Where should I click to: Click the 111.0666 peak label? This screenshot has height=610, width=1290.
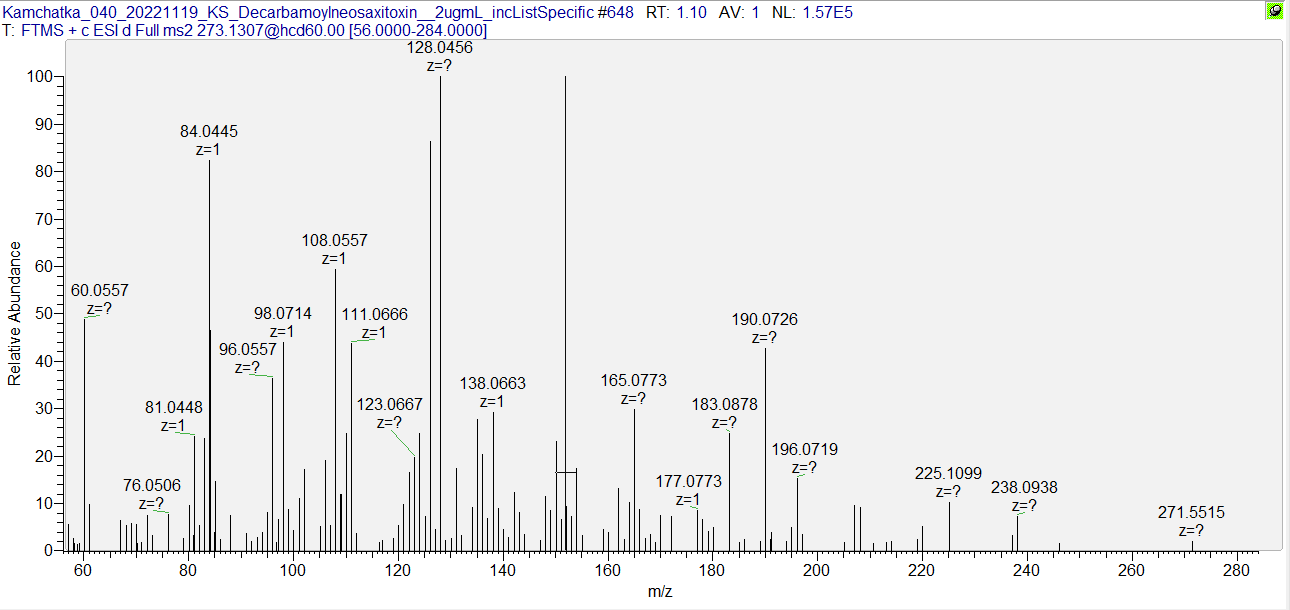374,315
